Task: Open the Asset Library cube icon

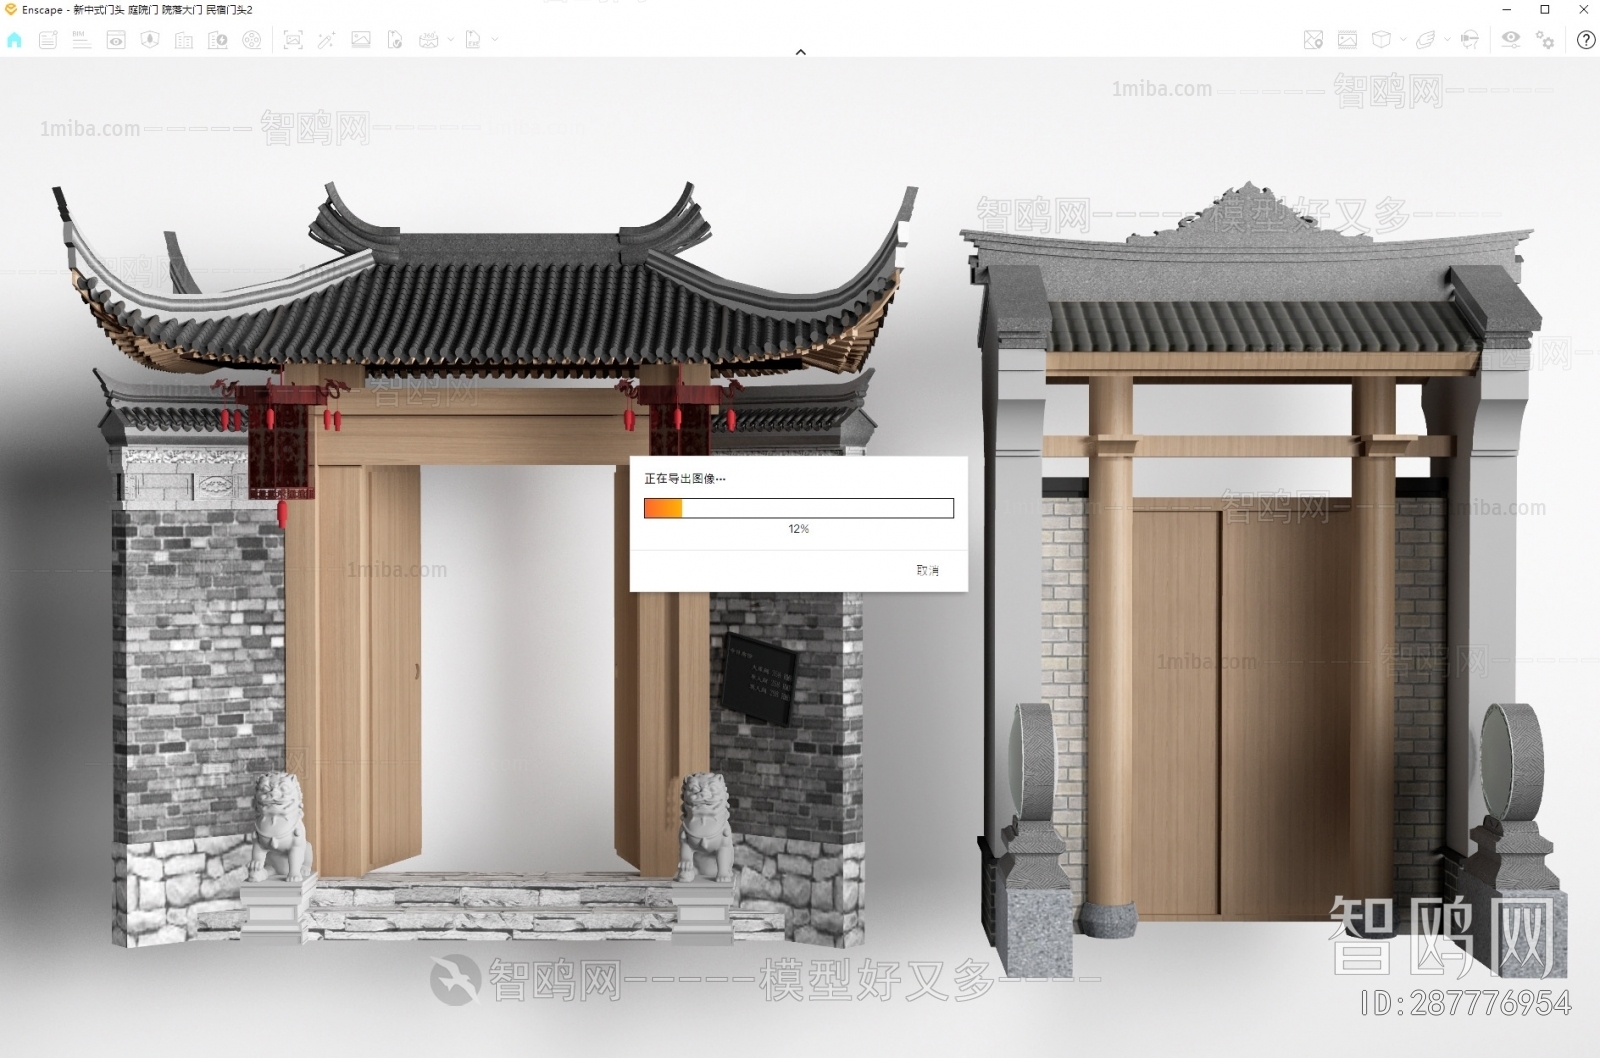Action: (1381, 40)
